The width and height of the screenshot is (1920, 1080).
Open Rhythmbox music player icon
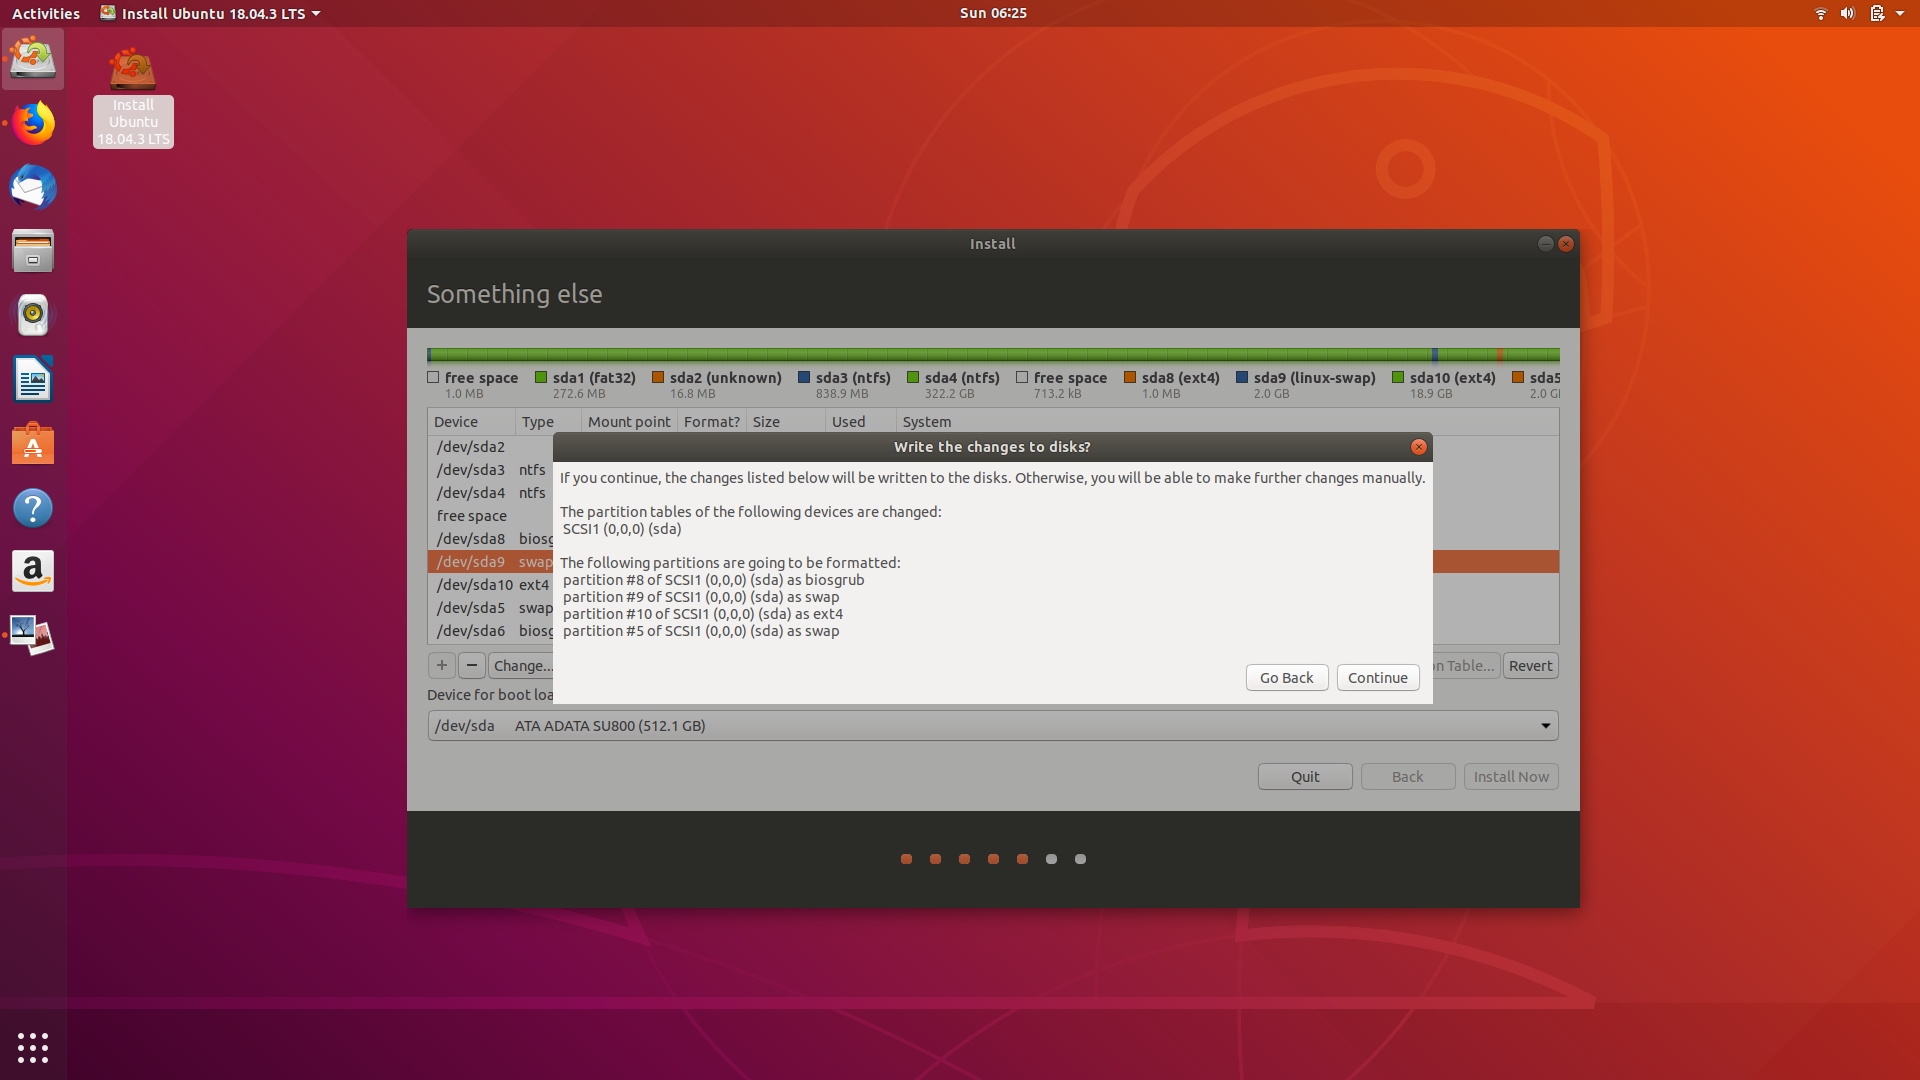coord(33,315)
